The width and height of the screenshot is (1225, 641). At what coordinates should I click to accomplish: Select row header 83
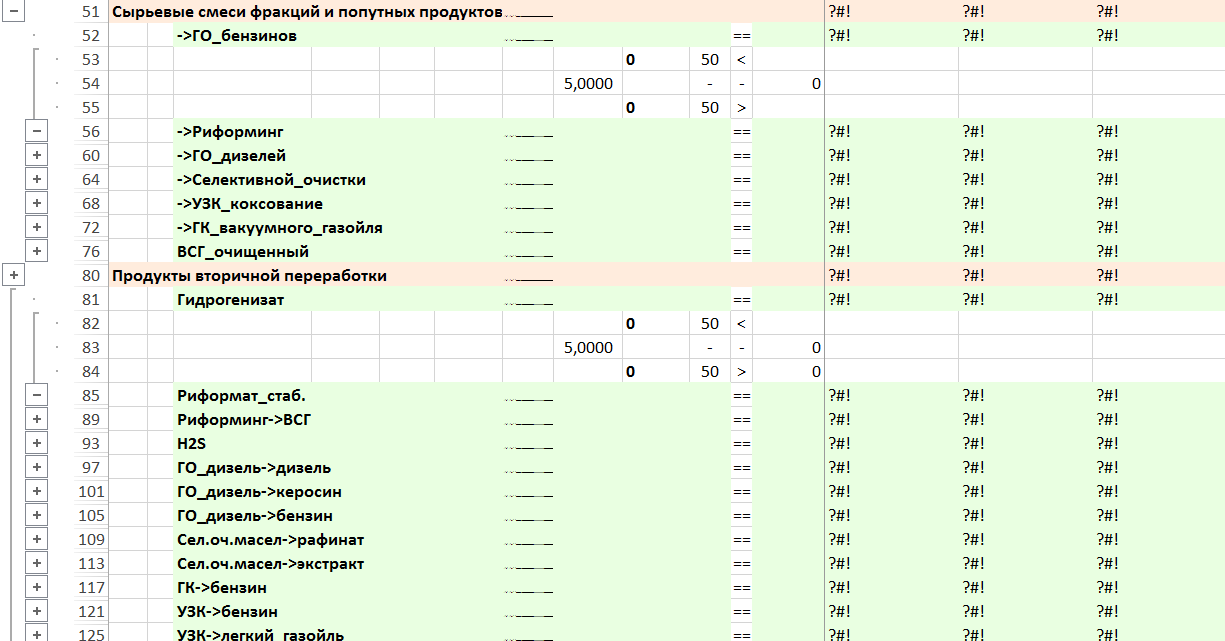(90, 347)
